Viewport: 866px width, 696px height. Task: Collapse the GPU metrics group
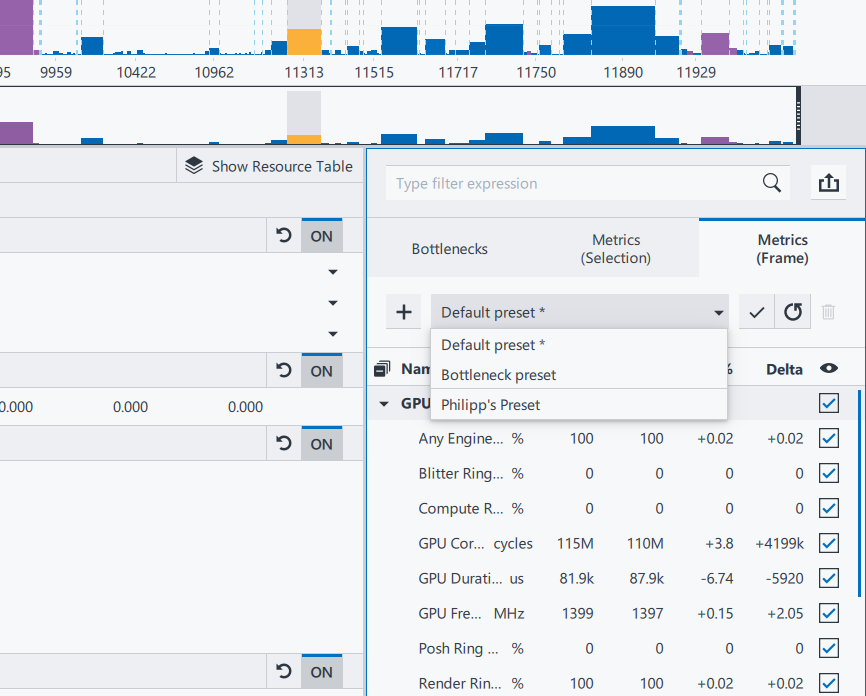point(384,404)
